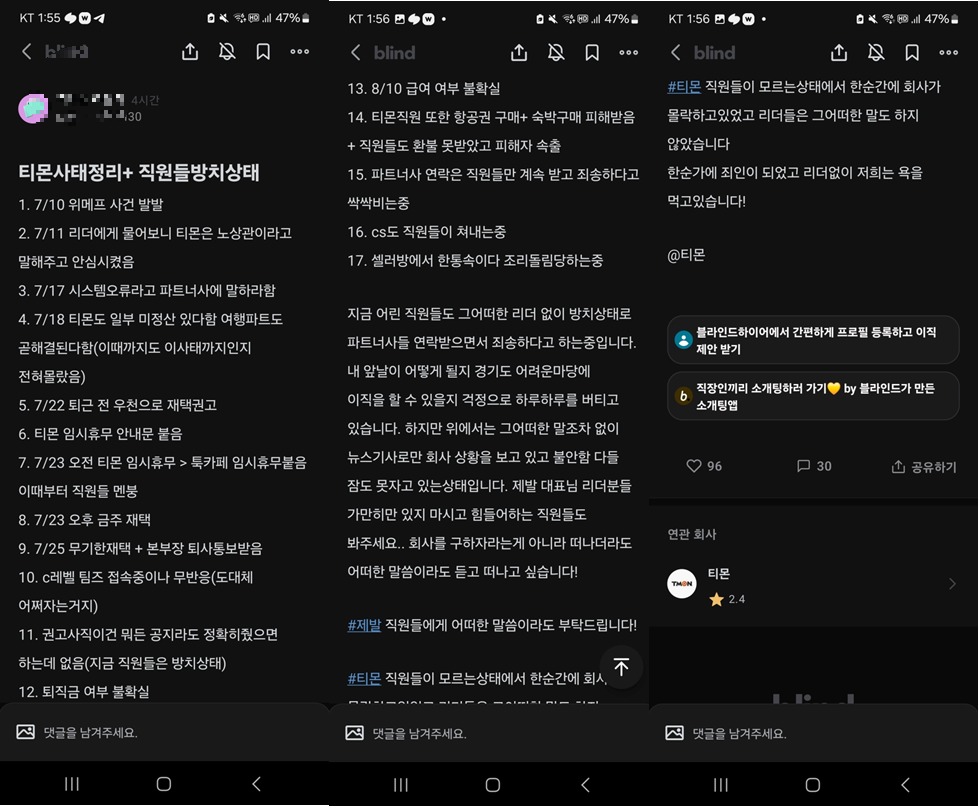Tap Android home button in leftmost screenshot
This screenshot has width=978, height=806.
click(x=164, y=784)
